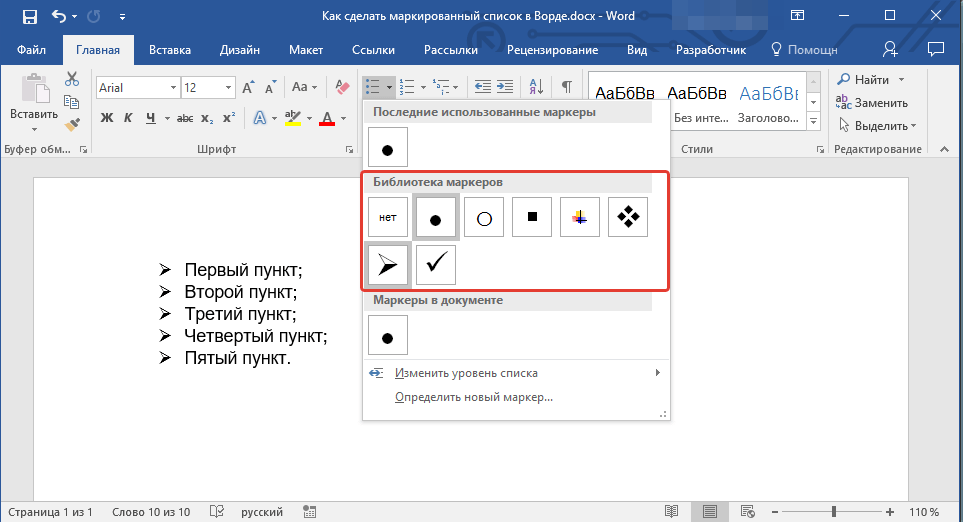Open the Рецензирование tab
This screenshot has height=522, width=963.
(552, 50)
